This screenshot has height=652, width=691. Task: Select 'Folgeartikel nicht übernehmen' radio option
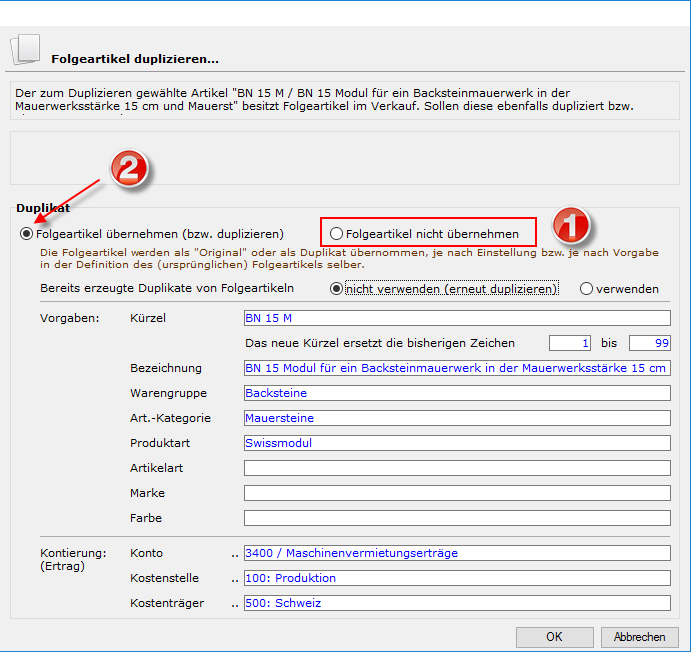336,233
